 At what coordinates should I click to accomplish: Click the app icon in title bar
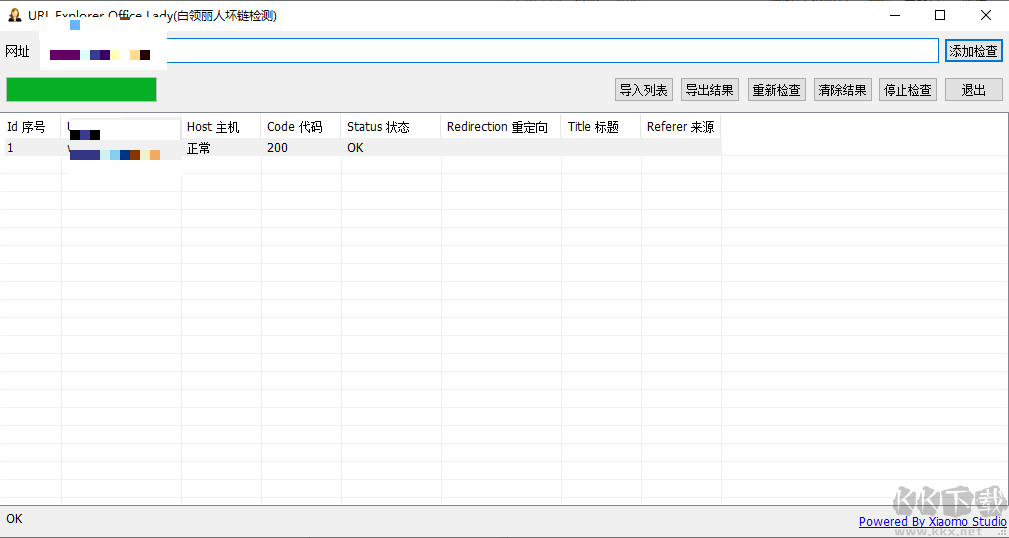point(14,15)
